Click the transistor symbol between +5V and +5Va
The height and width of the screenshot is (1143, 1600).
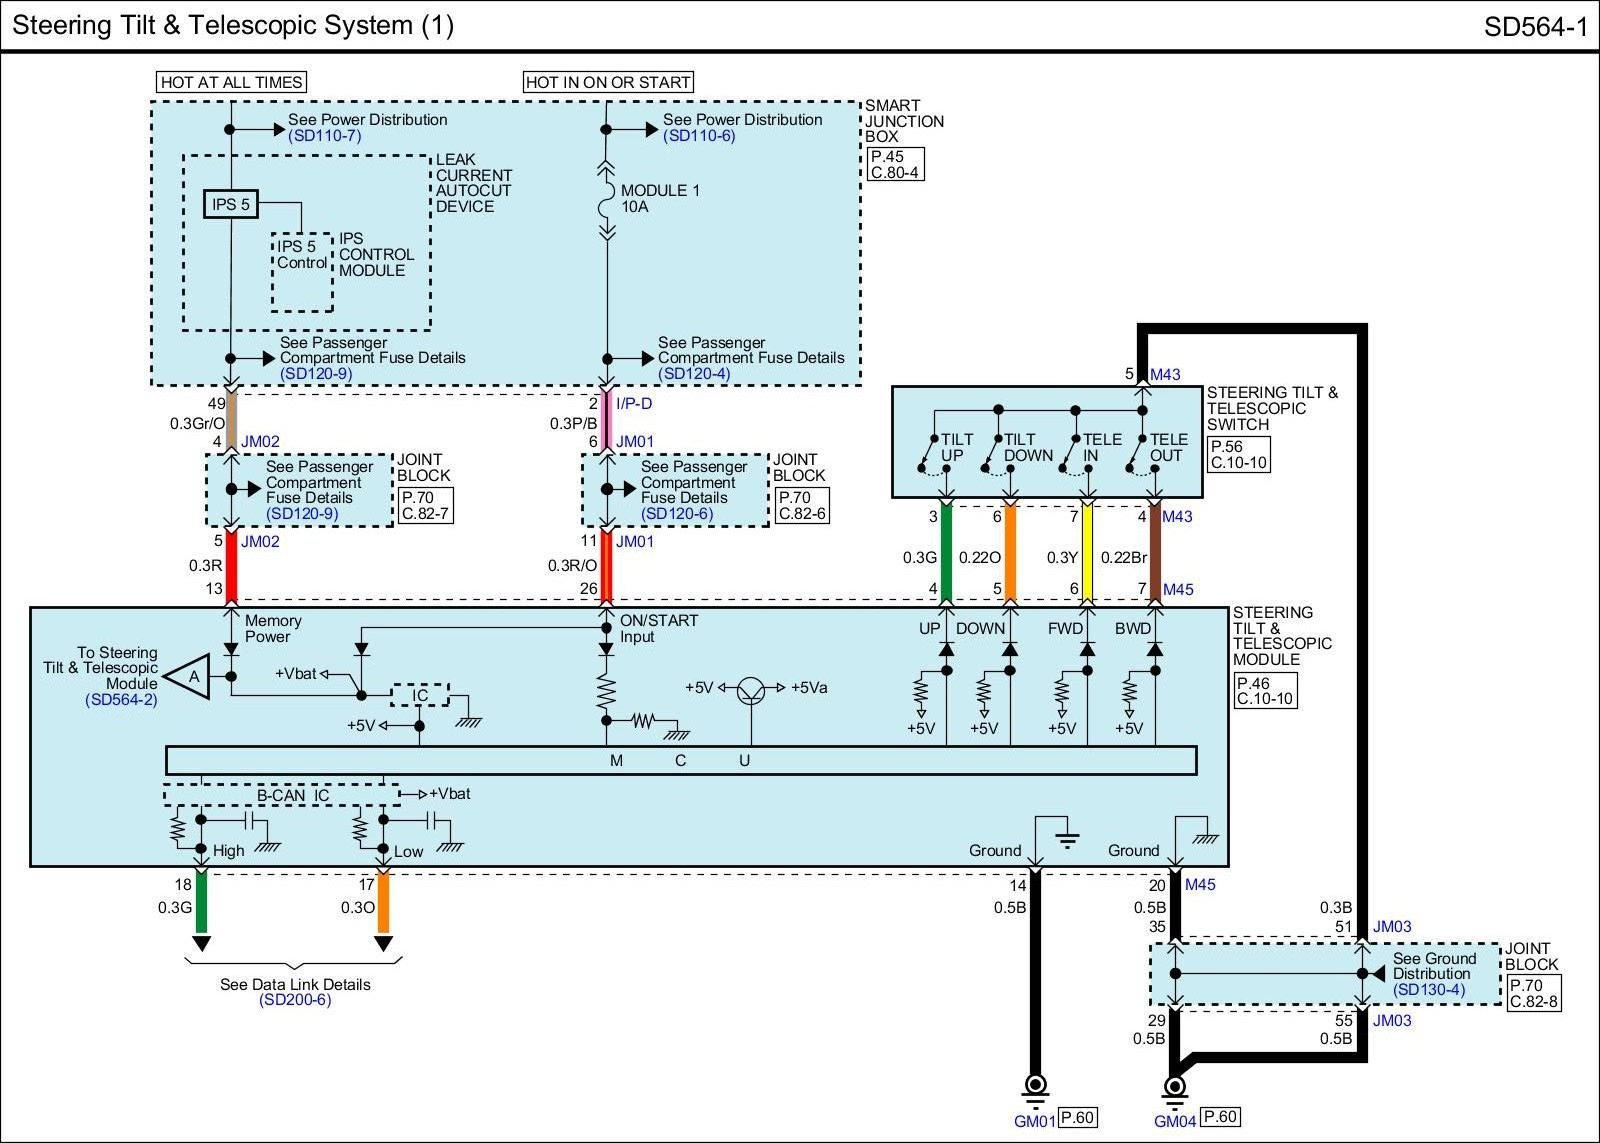point(752,688)
